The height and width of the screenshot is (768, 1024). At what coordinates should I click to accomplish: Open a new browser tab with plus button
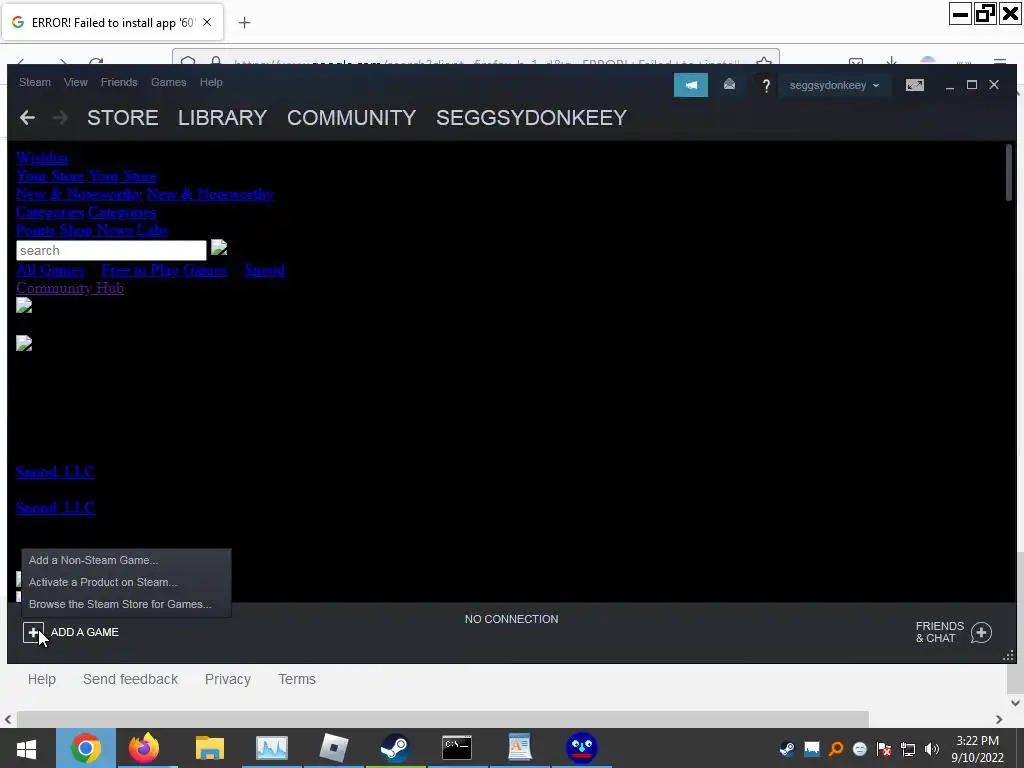click(x=244, y=23)
